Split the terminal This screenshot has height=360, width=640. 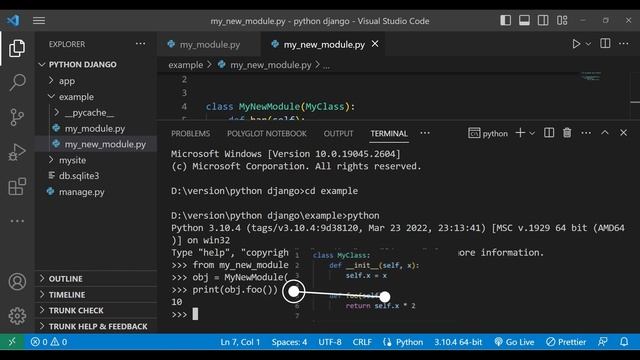click(x=549, y=133)
